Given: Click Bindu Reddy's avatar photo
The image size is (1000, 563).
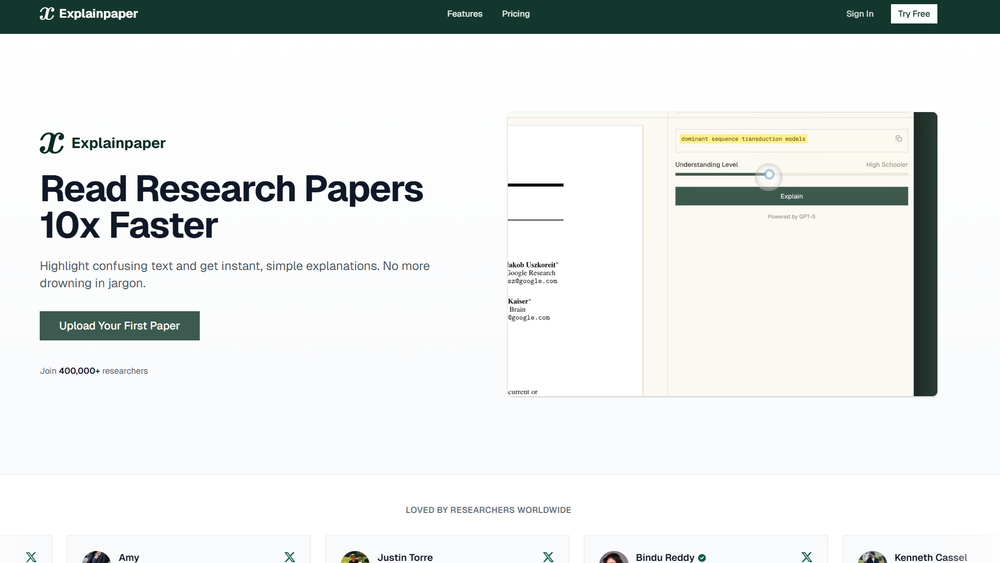Looking at the screenshot, I should pyautogui.click(x=614, y=557).
